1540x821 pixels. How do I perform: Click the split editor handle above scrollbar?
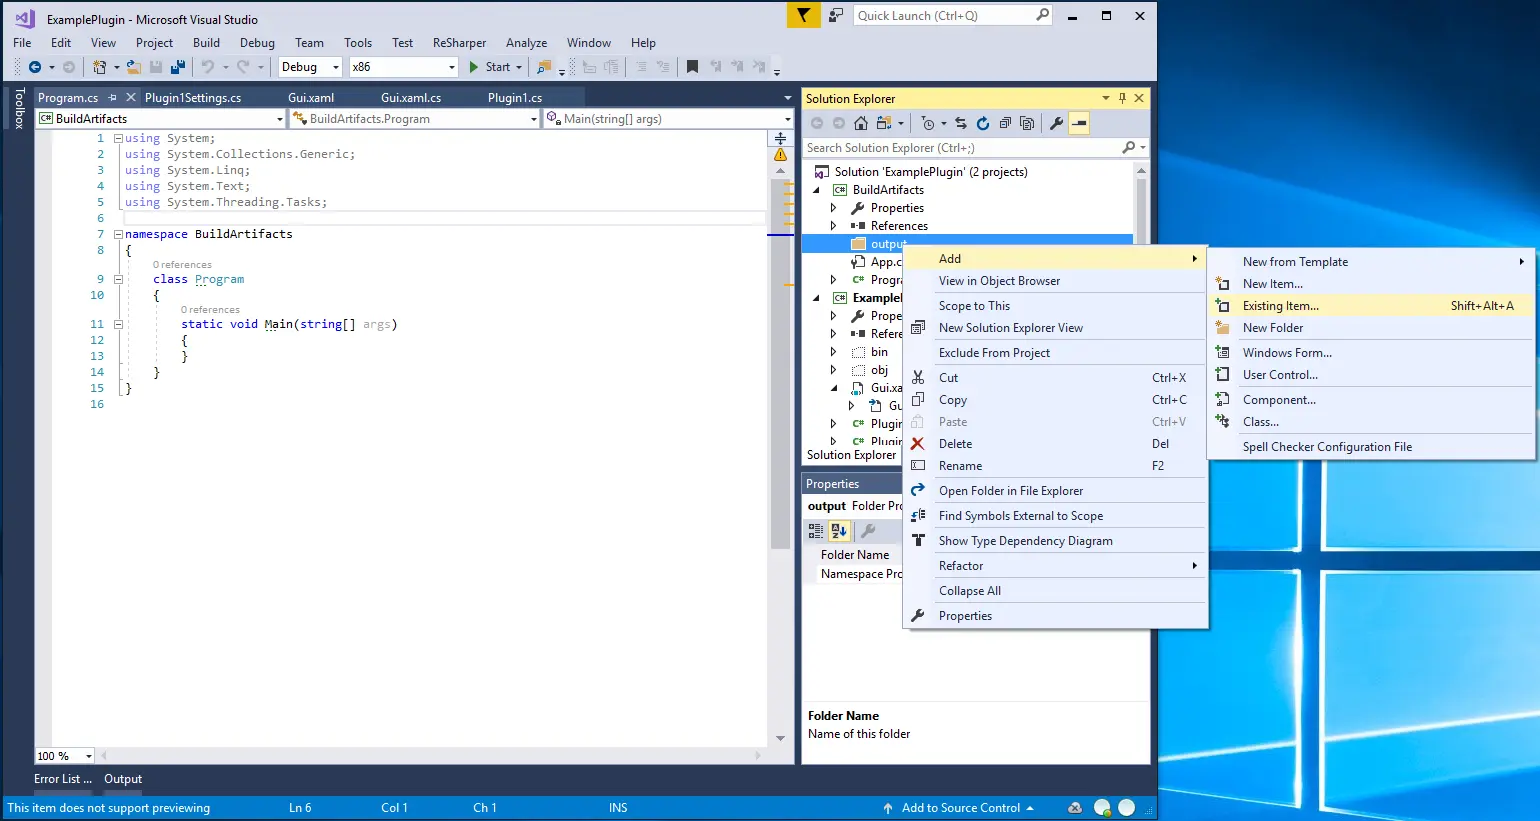tap(780, 138)
